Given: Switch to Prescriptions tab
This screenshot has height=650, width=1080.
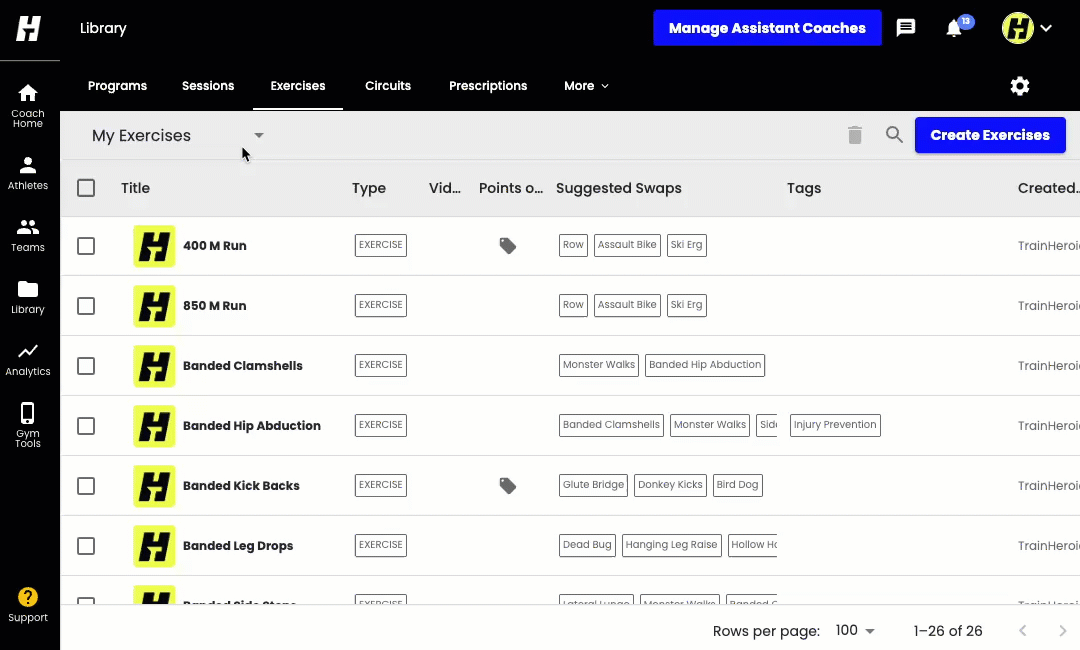Looking at the screenshot, I should [x=488, y=86].
